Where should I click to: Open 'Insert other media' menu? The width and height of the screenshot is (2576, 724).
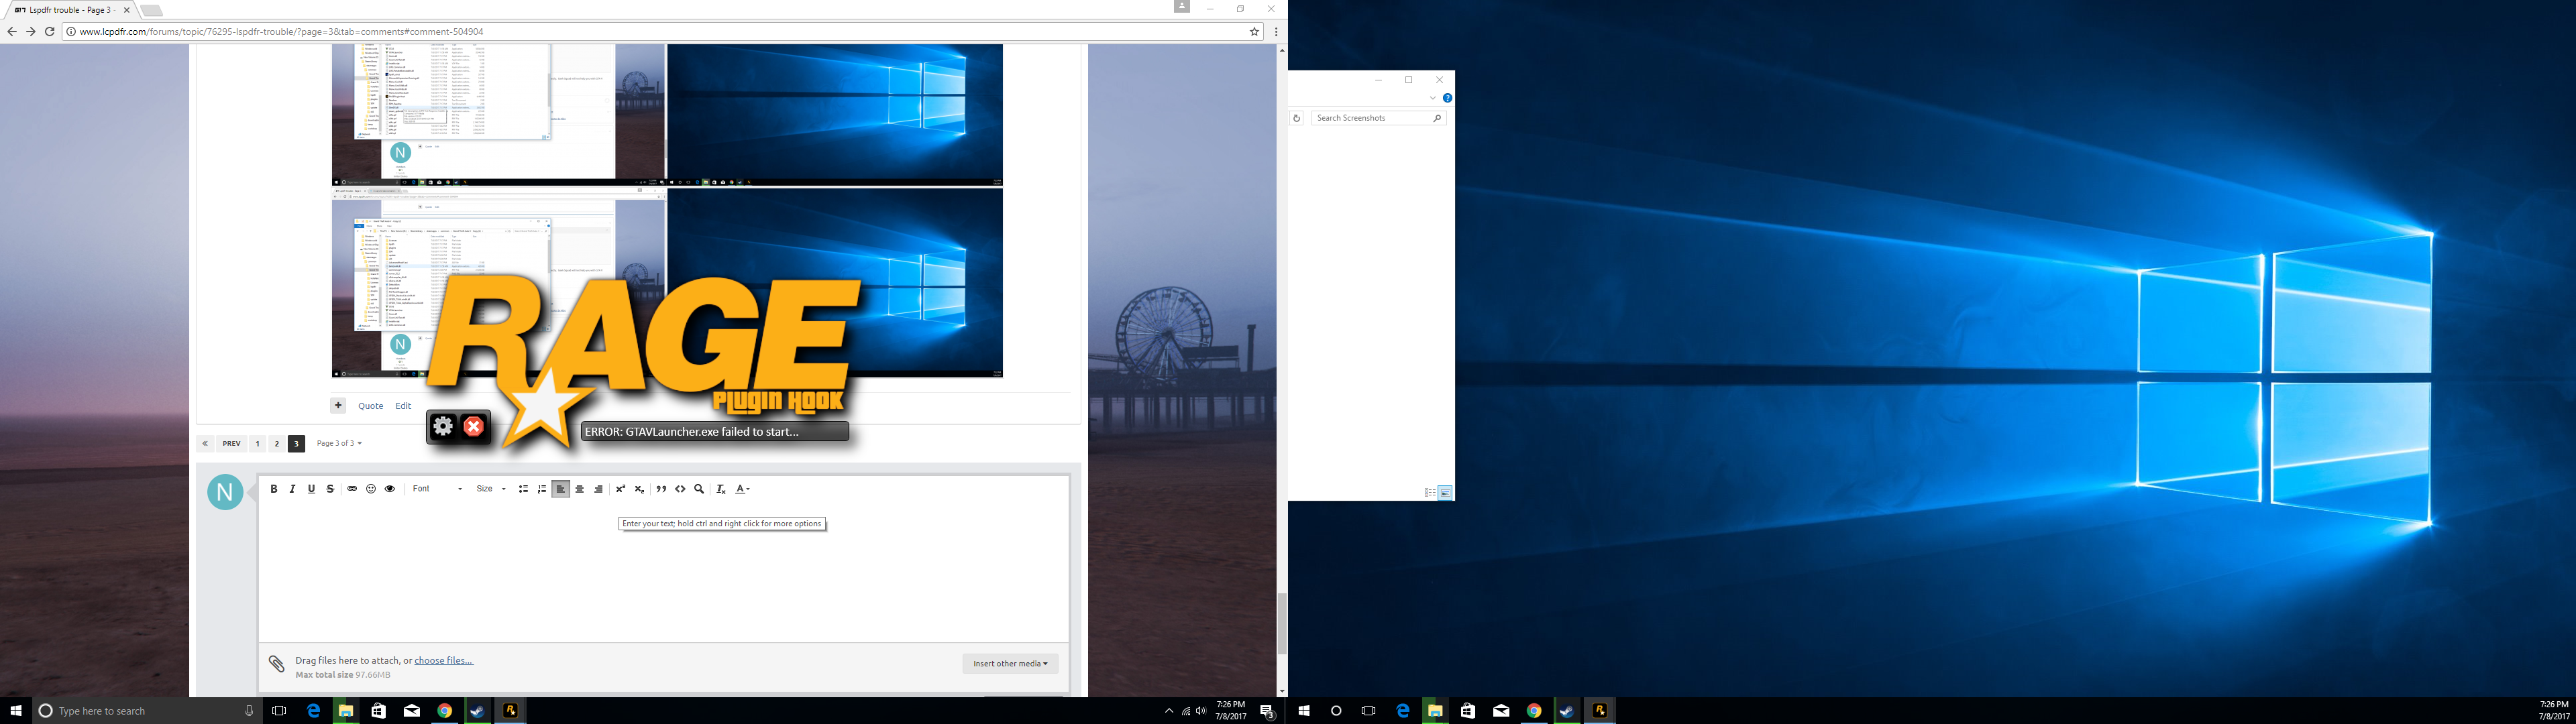pyautogui.click(x=1010, y=663)
